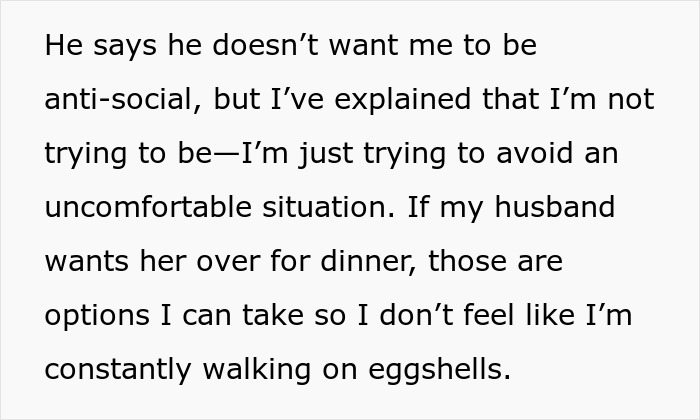
Task: Click the word "take"
Action: [273, 316]
